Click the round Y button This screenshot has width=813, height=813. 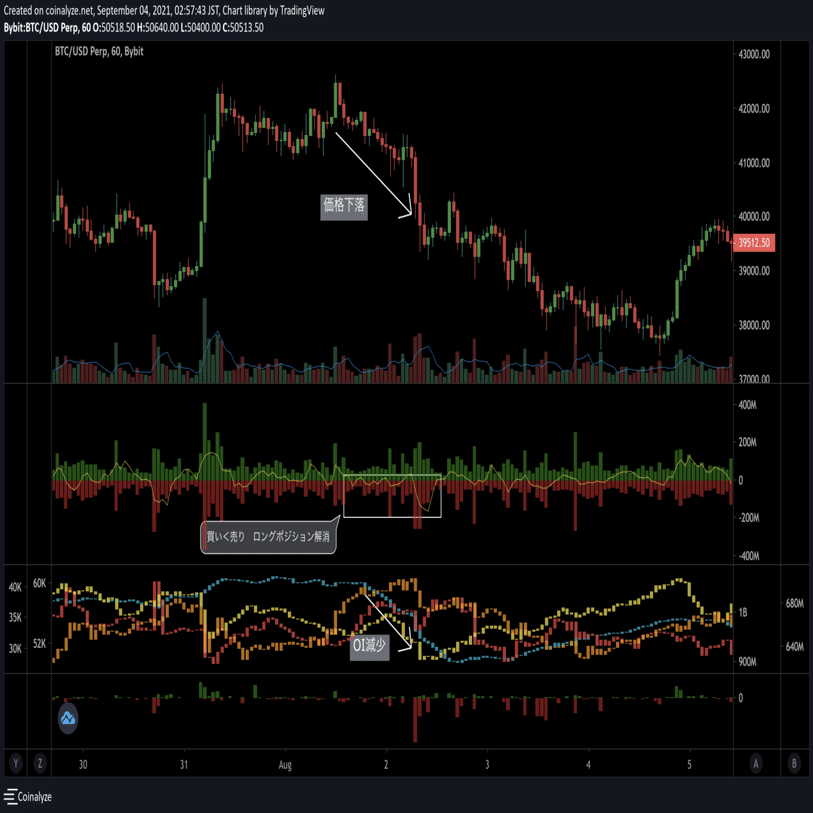click(x=16, y=763)
